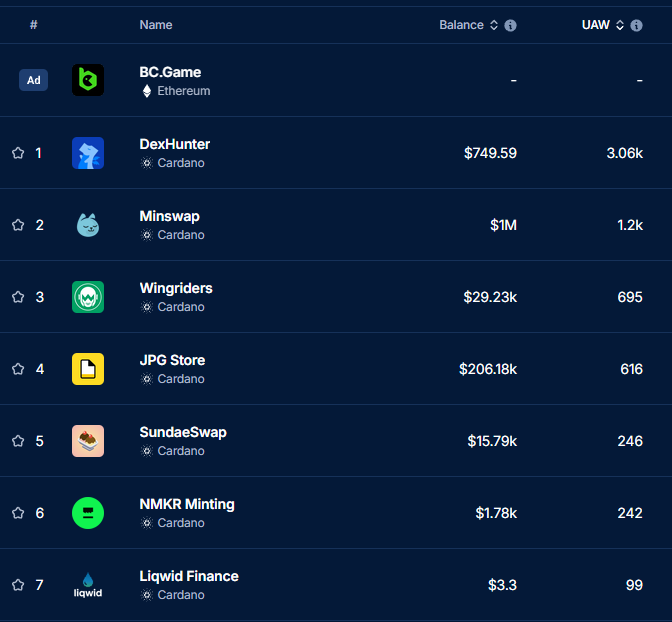Click rank number 1 beside DexHunter

[x=39, y=153]
